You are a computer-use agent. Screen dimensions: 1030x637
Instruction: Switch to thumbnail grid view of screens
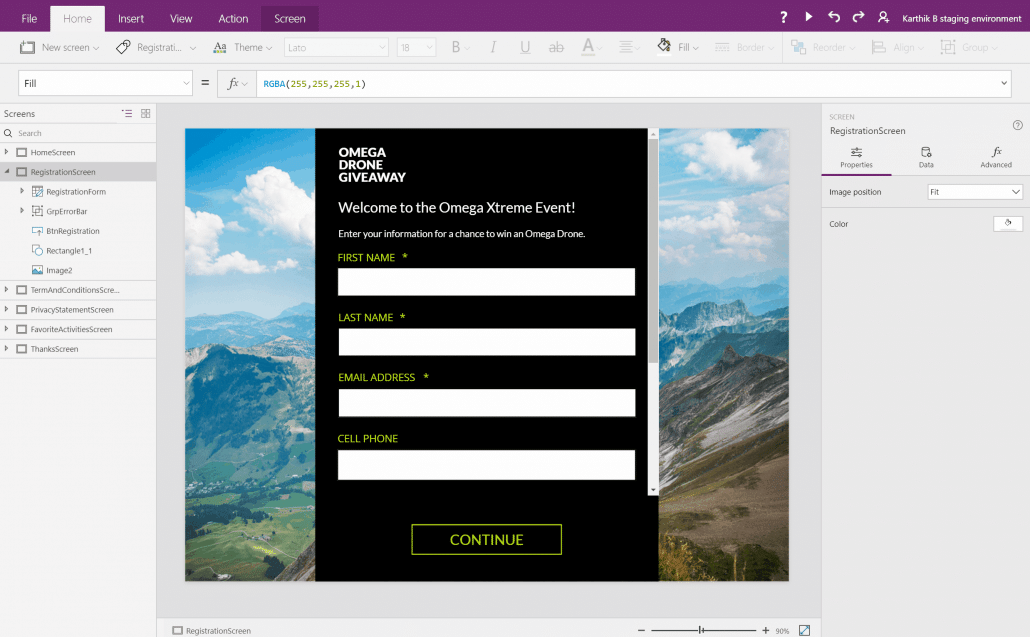click(145, 114)
